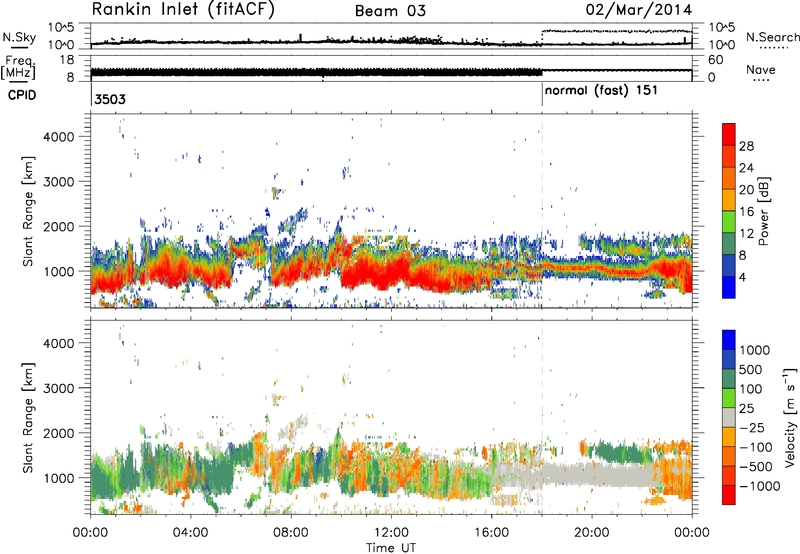
Task: Click the CPID value '3503'
Action: pyautogui.click(x=110, y=99)
